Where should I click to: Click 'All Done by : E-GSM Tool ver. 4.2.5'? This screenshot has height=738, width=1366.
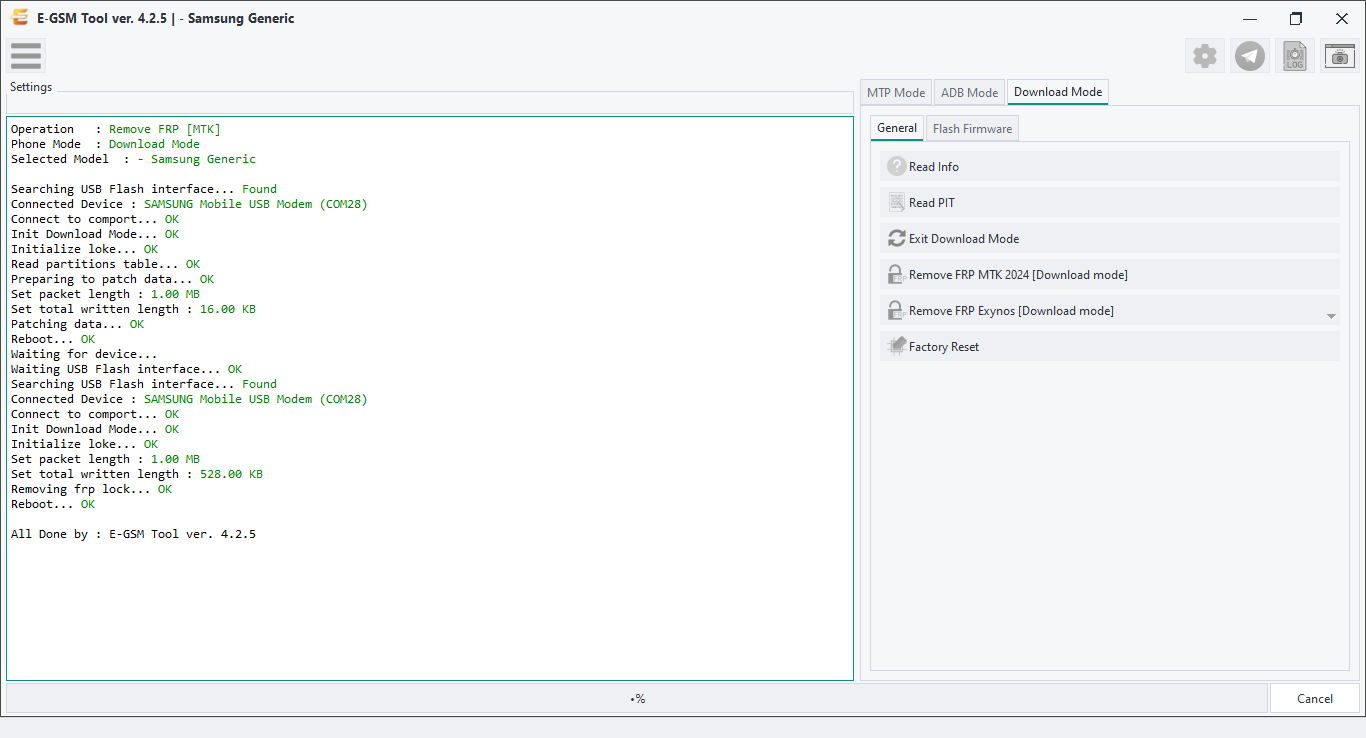(x=133, y=534)
